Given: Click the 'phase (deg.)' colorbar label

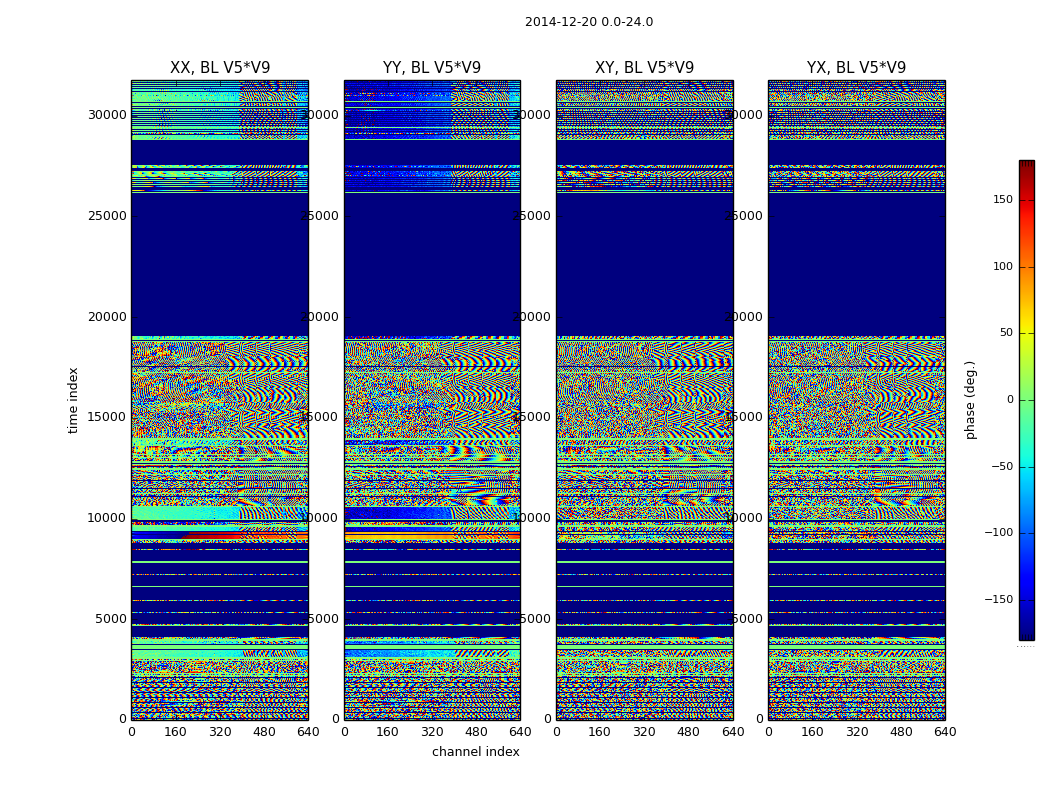Looking at the screenshot, I should (x=970, y=400).
